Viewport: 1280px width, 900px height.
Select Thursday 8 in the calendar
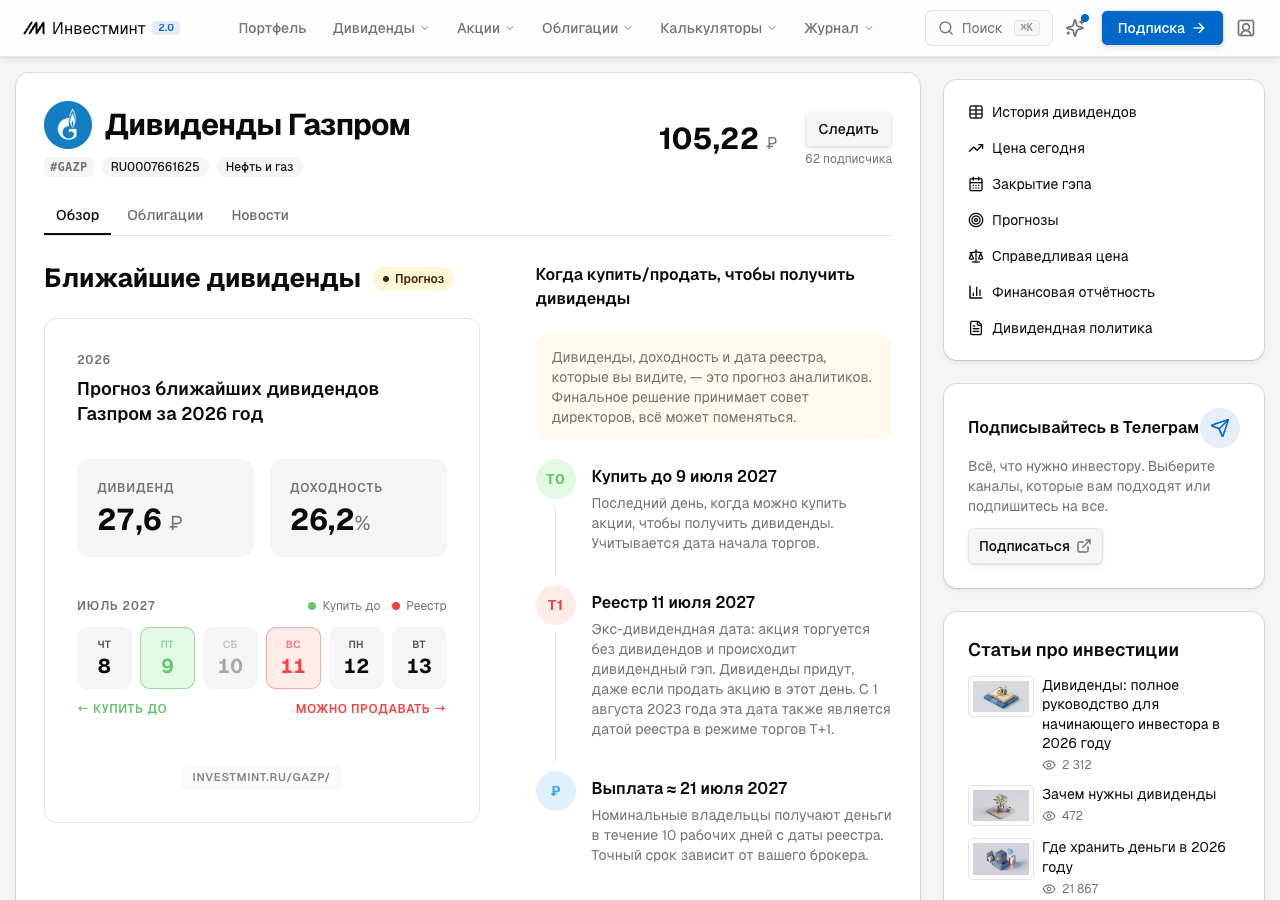pyautogui.click(x=104, y=658)
